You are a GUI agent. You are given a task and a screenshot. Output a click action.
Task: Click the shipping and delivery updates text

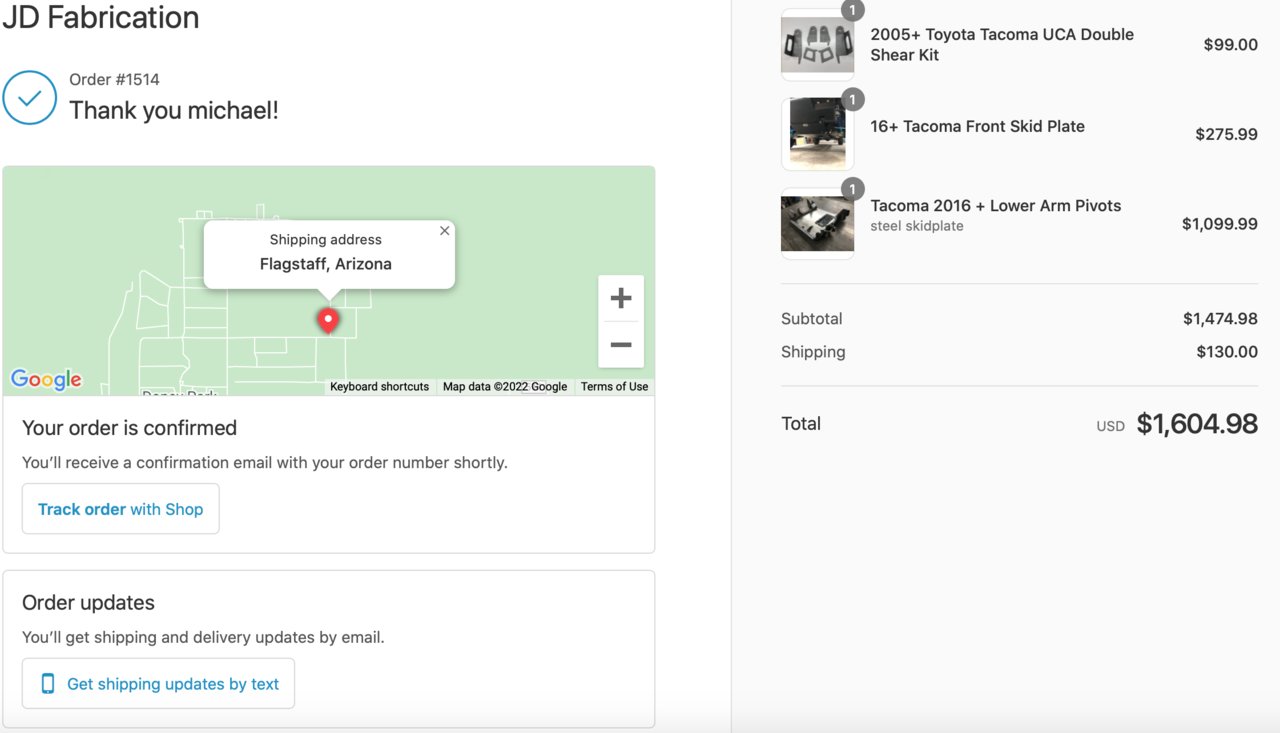pyautogui.click(x=203, y=637)
